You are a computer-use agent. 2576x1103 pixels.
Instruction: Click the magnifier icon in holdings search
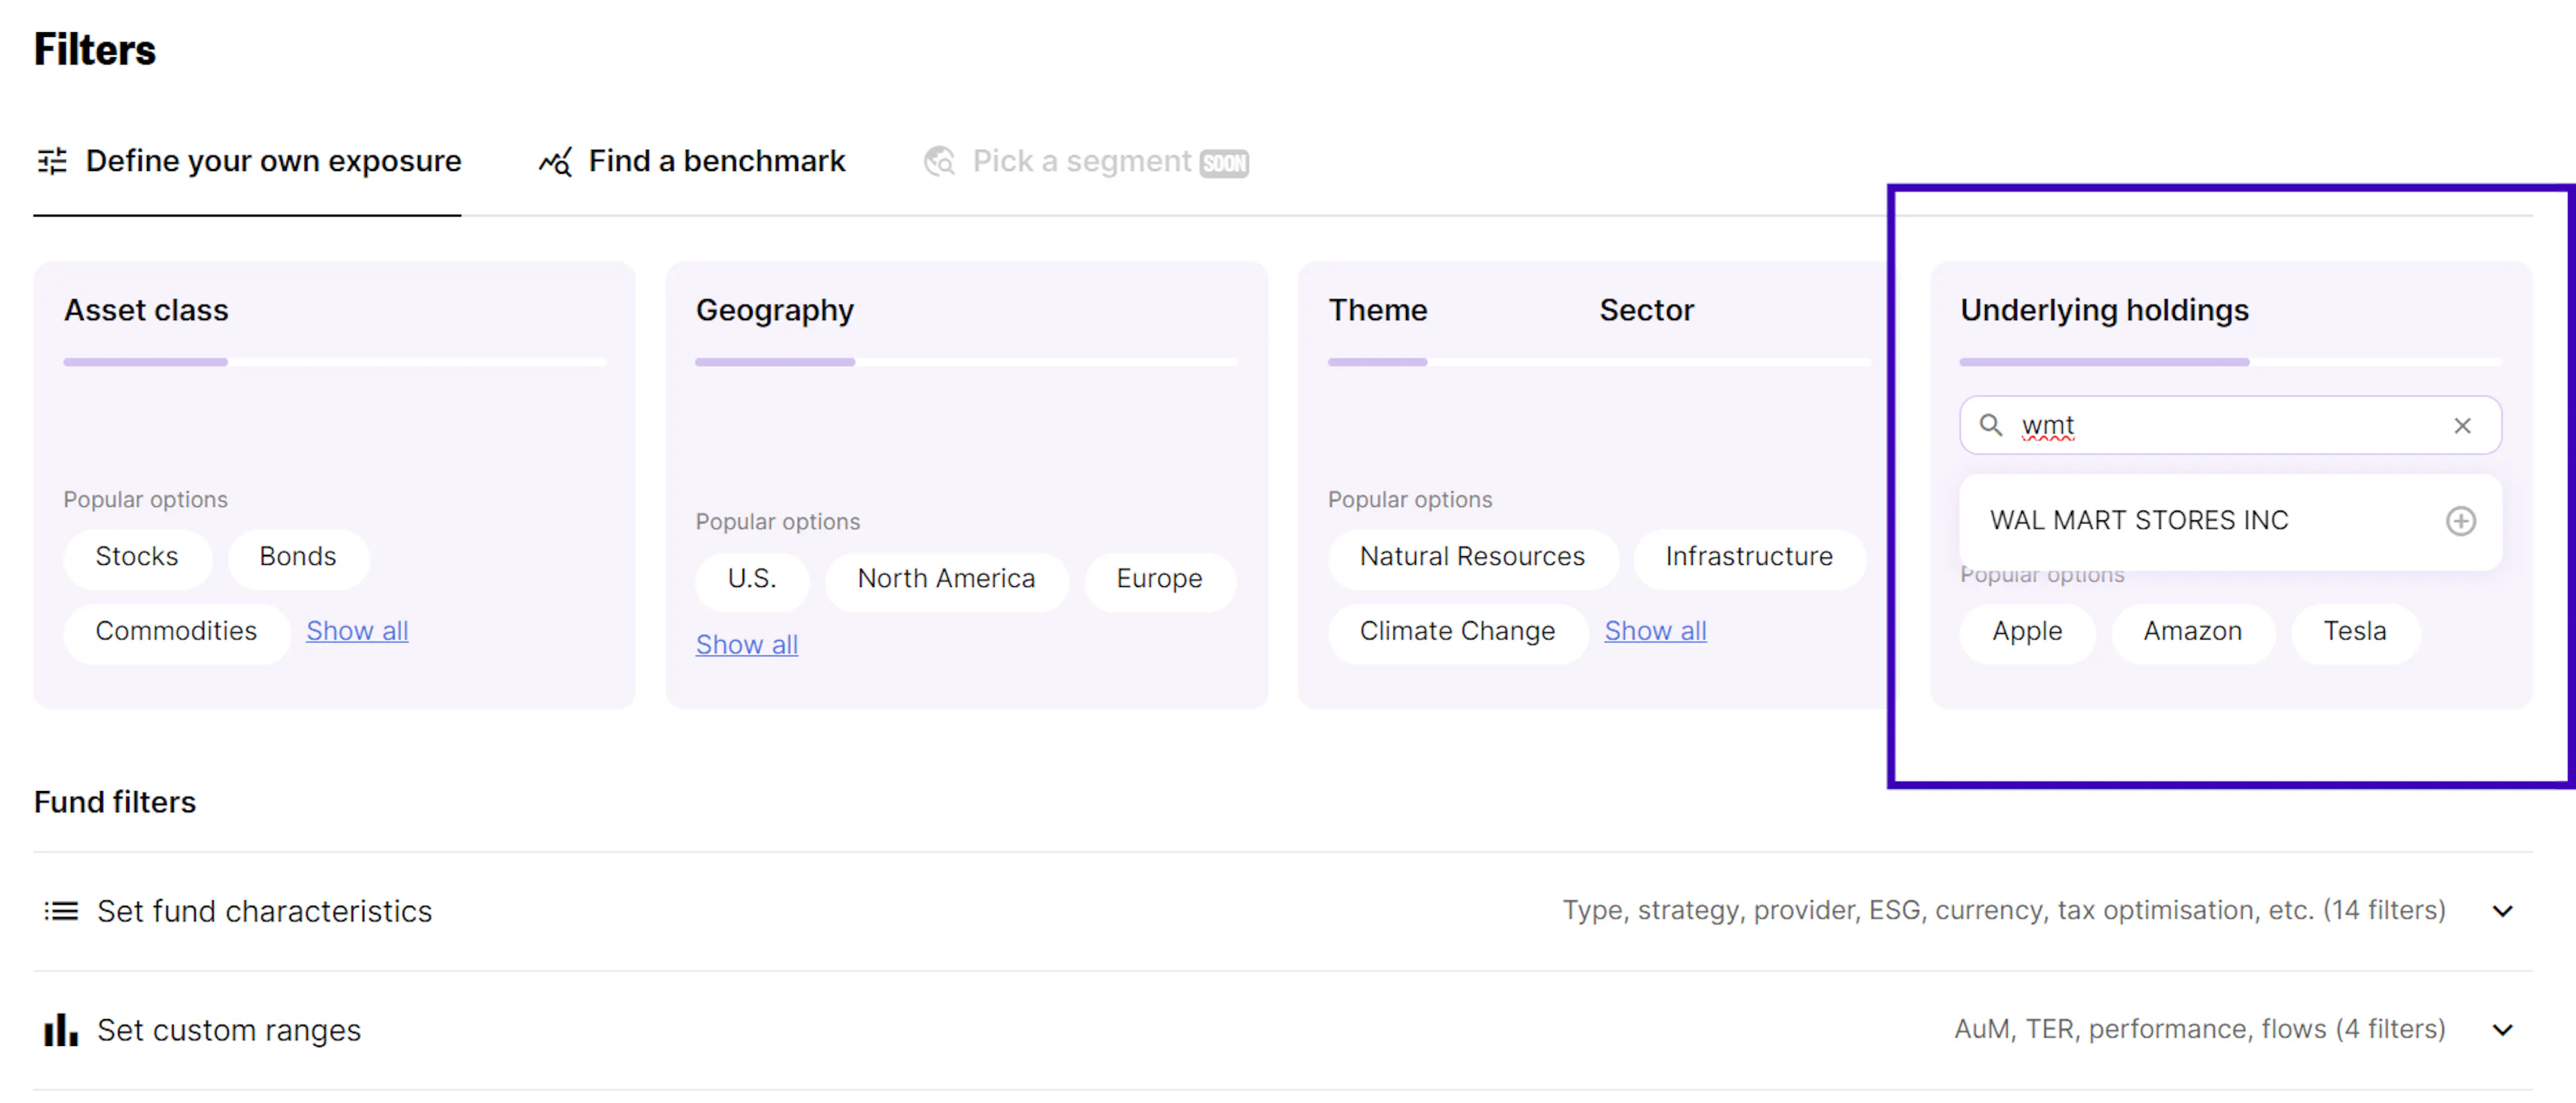(1991, 425)
